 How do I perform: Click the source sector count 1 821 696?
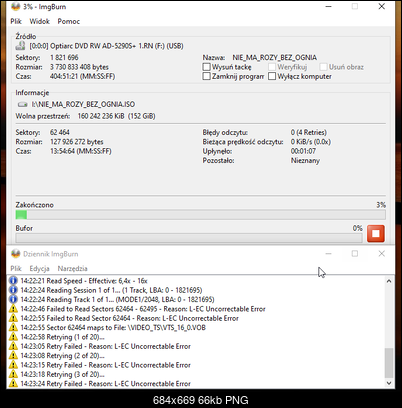pyautogui.click(x=64, y=57)
